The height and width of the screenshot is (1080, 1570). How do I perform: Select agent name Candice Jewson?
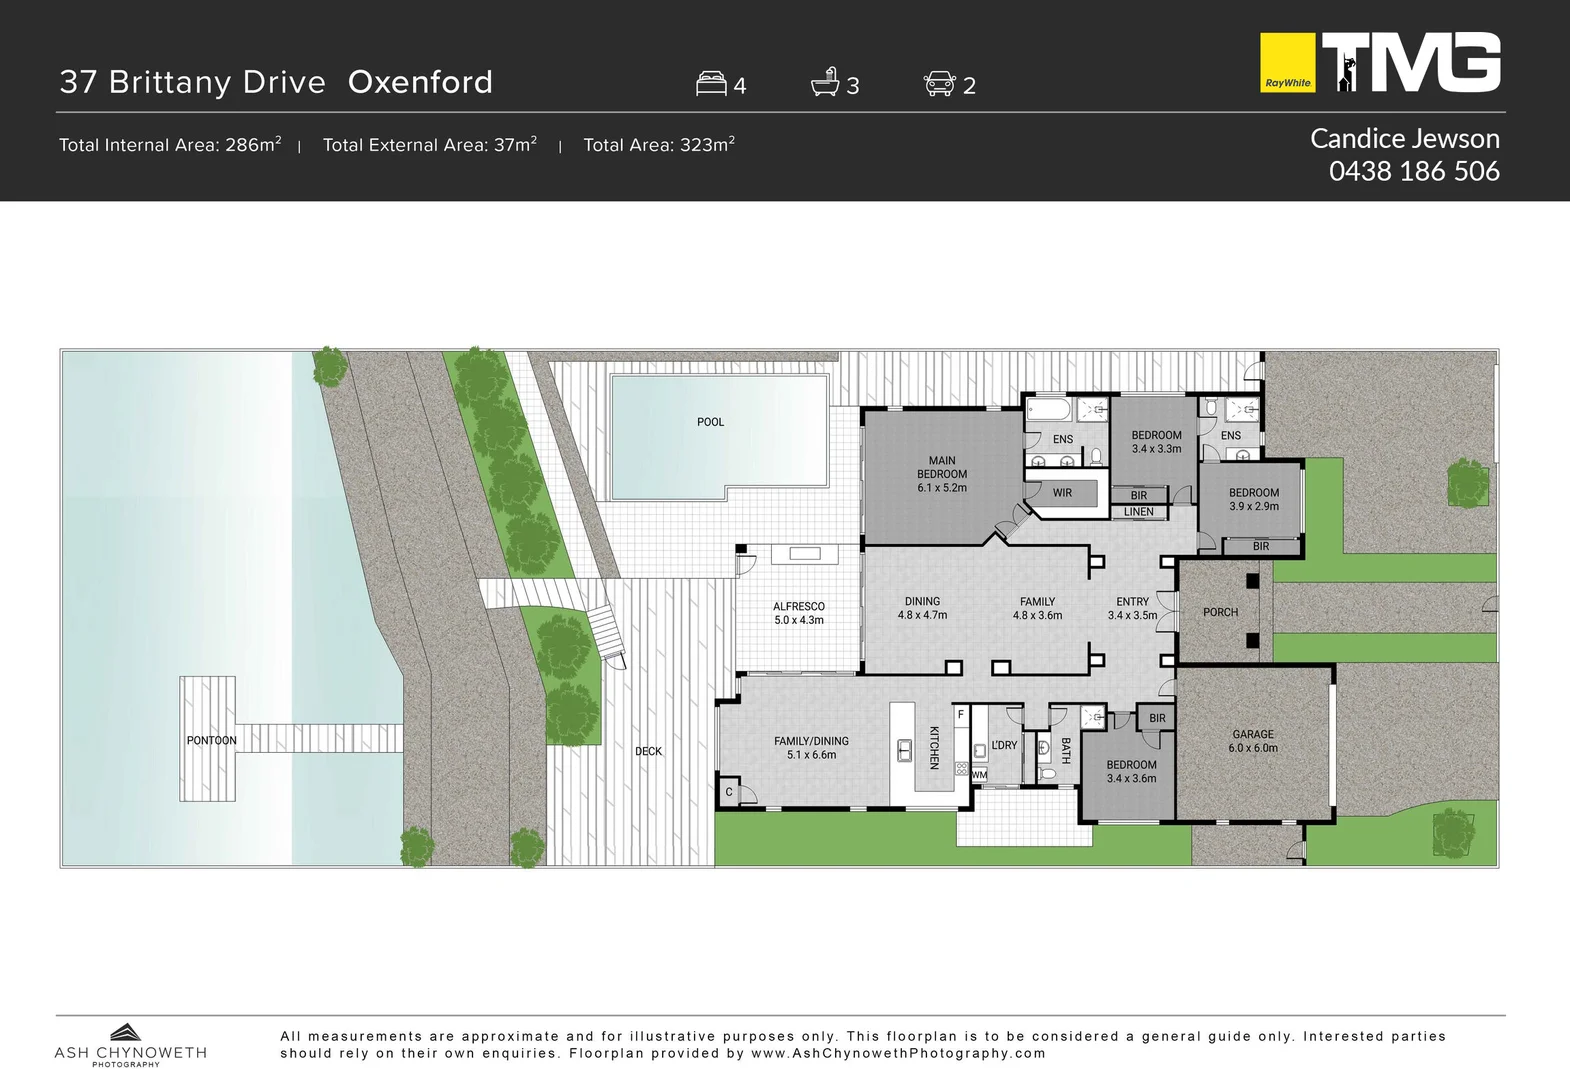(1404, 138)
